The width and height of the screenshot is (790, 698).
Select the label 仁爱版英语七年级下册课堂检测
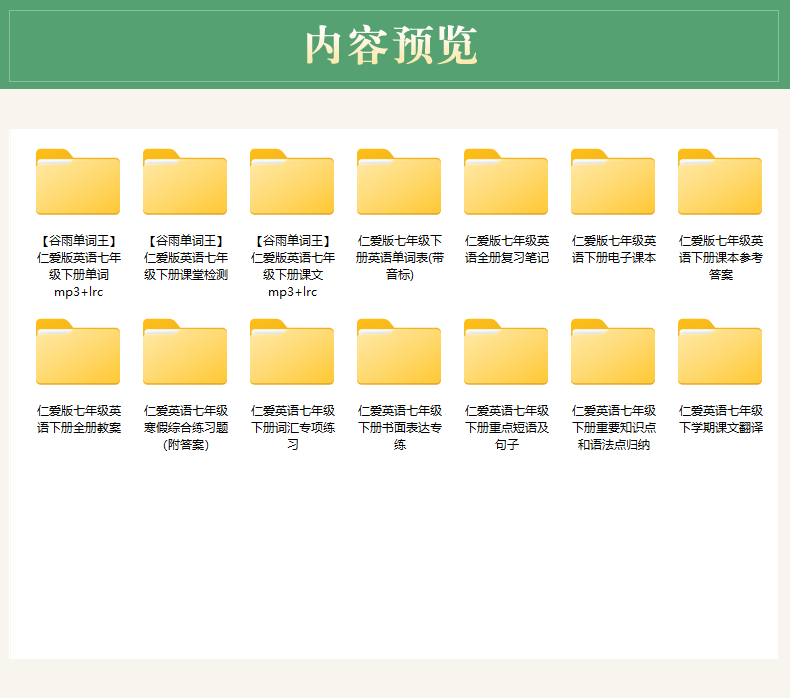click(185, 258)
